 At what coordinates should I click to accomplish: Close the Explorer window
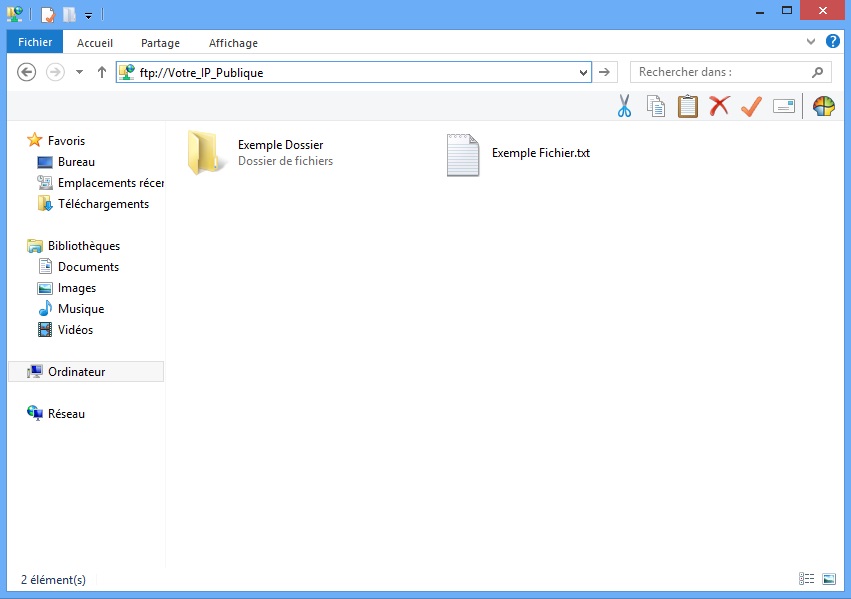(823, 10)
